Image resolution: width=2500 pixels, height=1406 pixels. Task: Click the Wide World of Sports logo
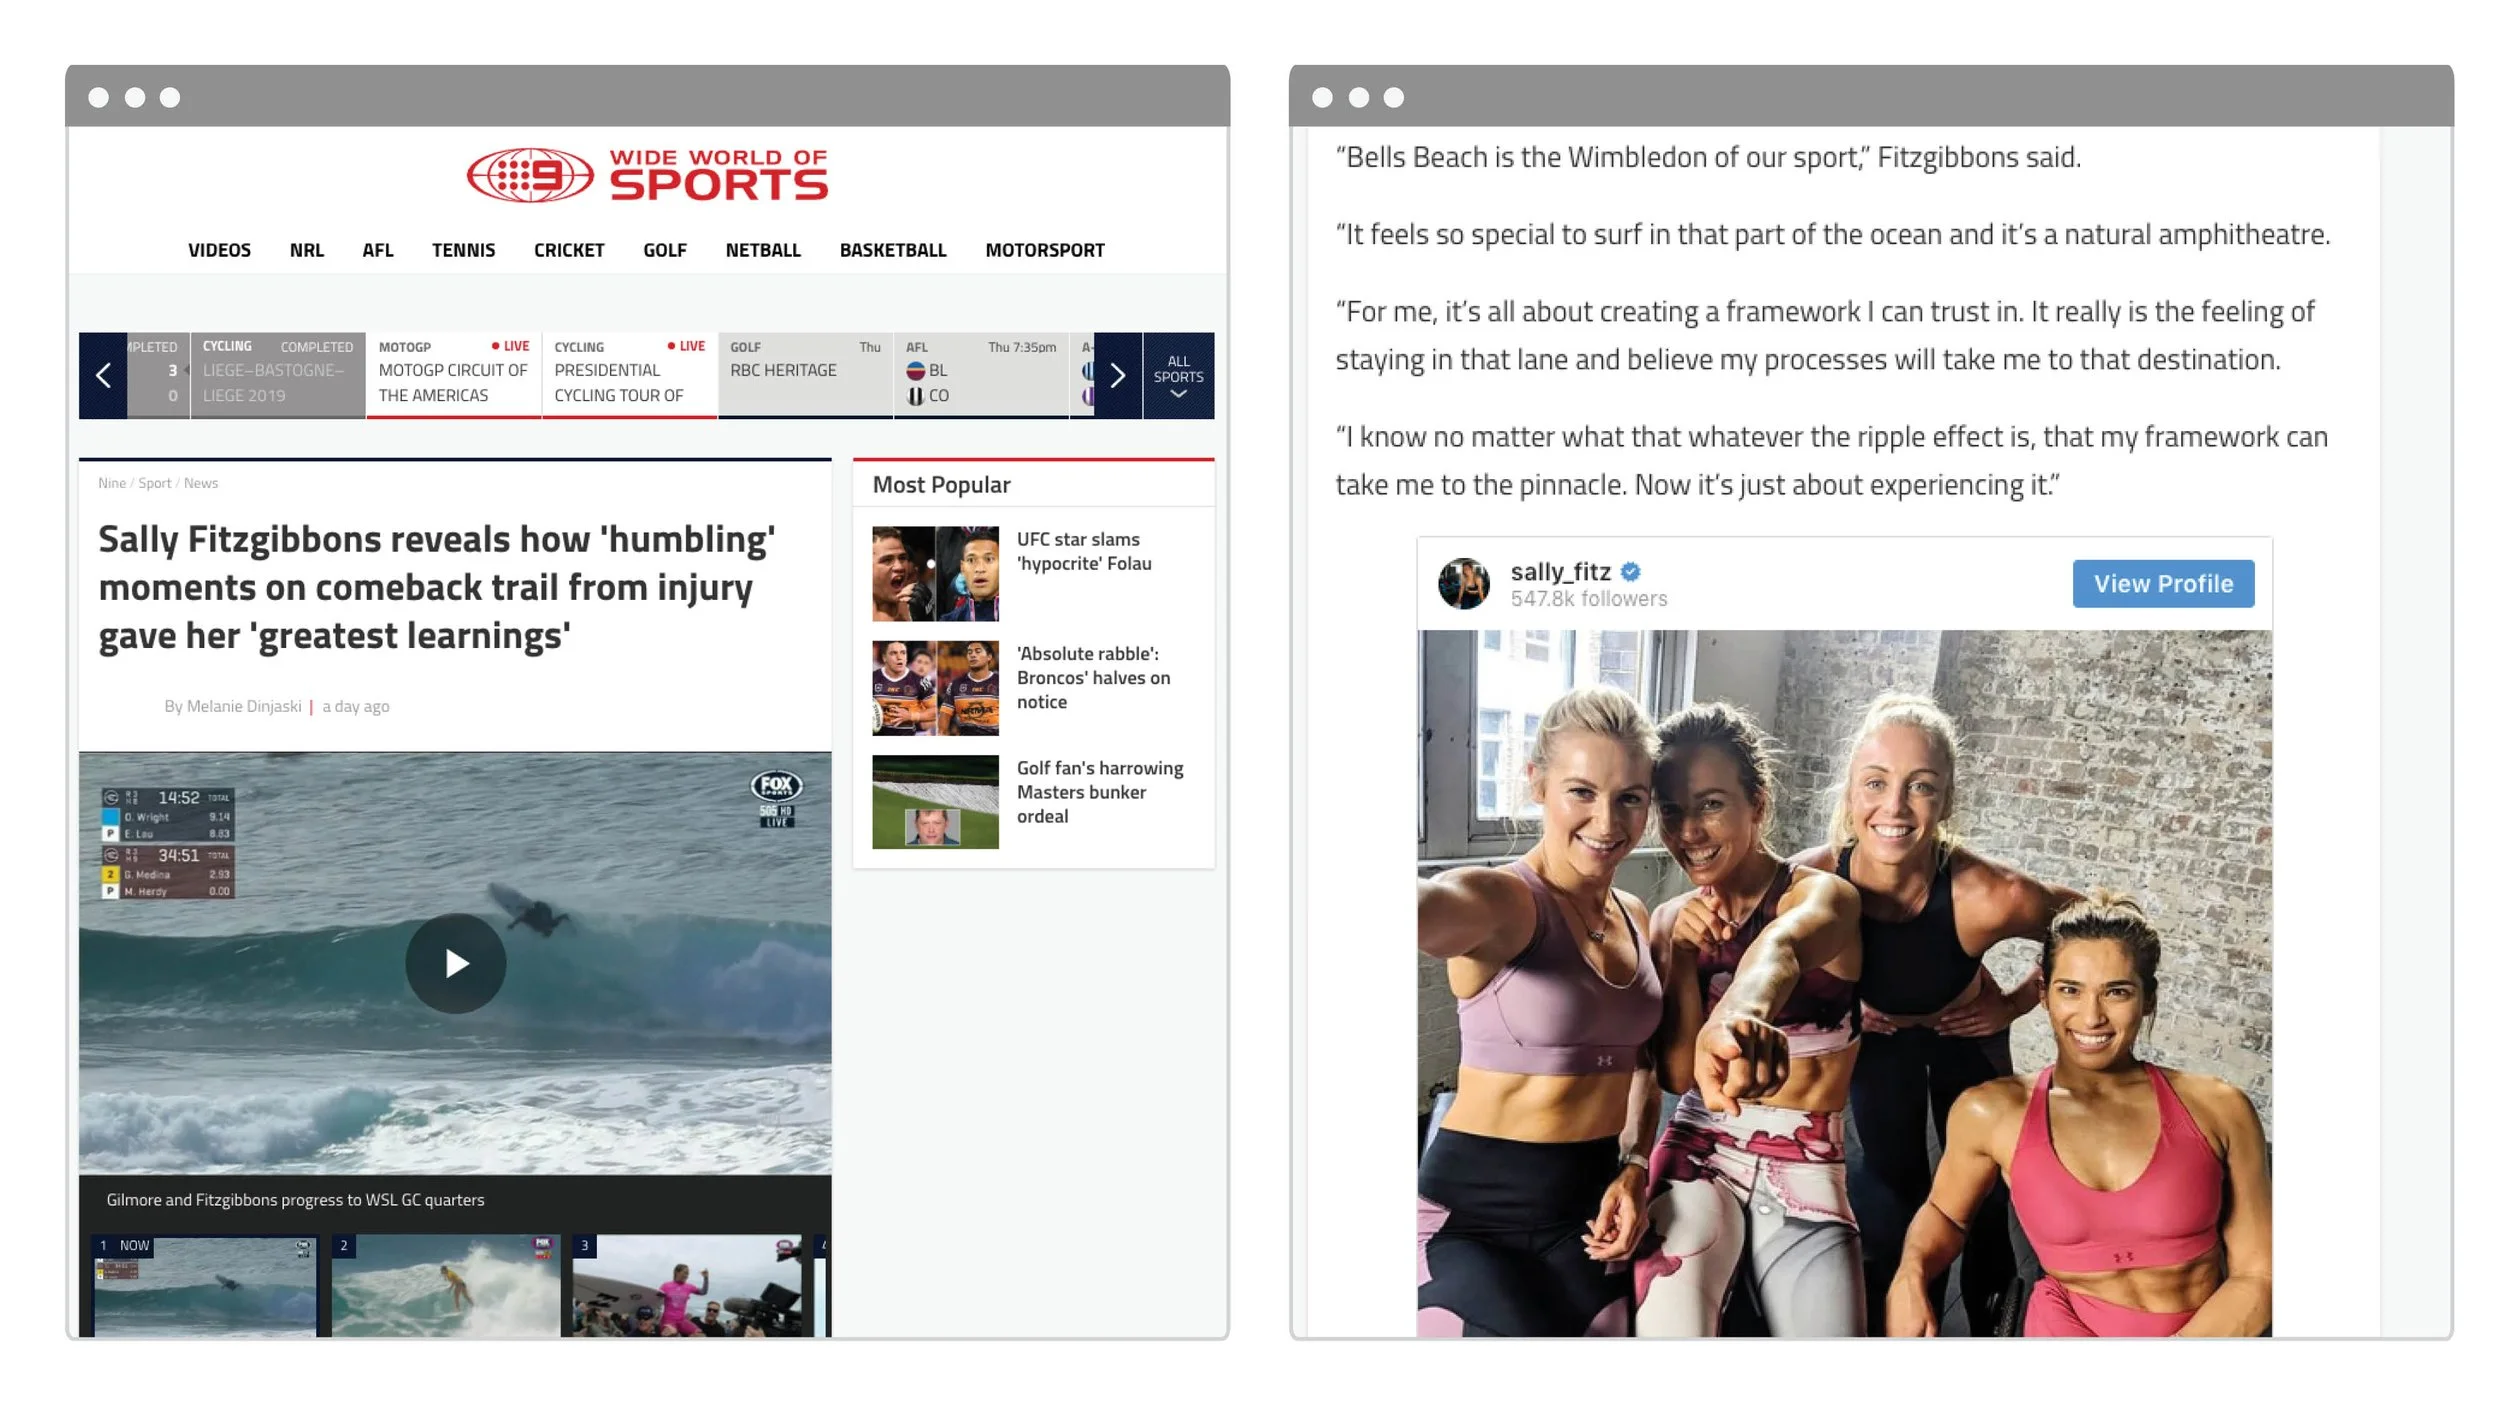point(647,175)
